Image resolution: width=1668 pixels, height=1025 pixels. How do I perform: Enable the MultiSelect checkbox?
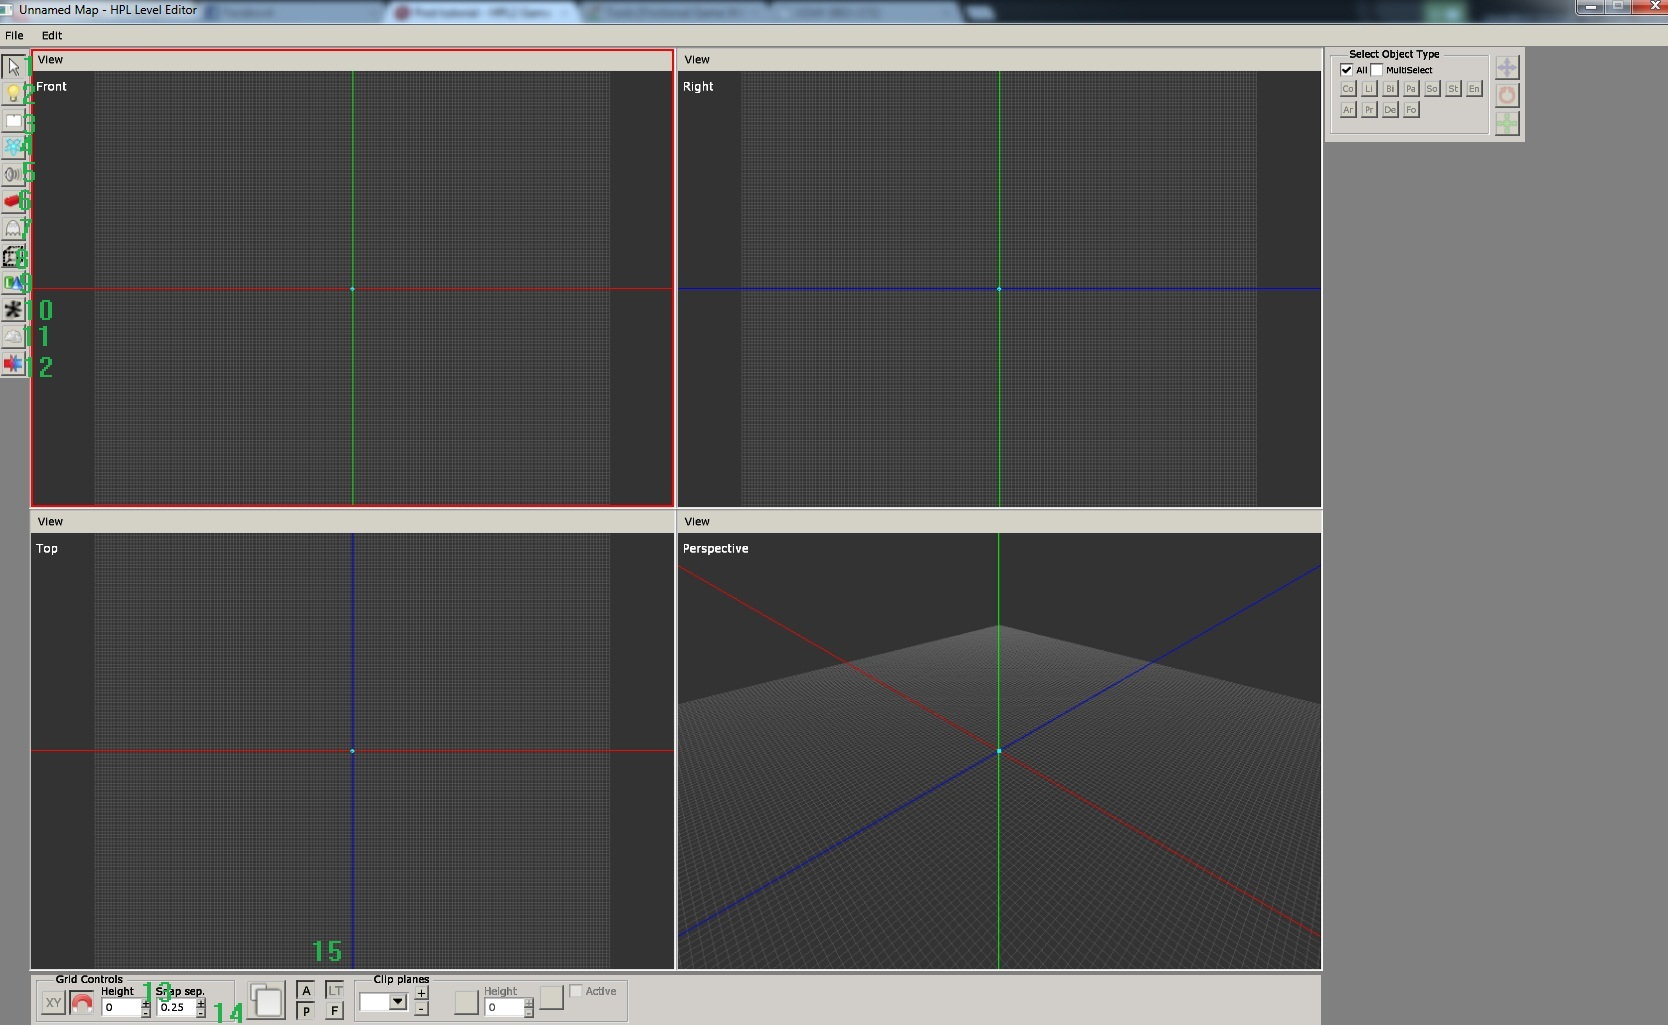coord(1377,70)
